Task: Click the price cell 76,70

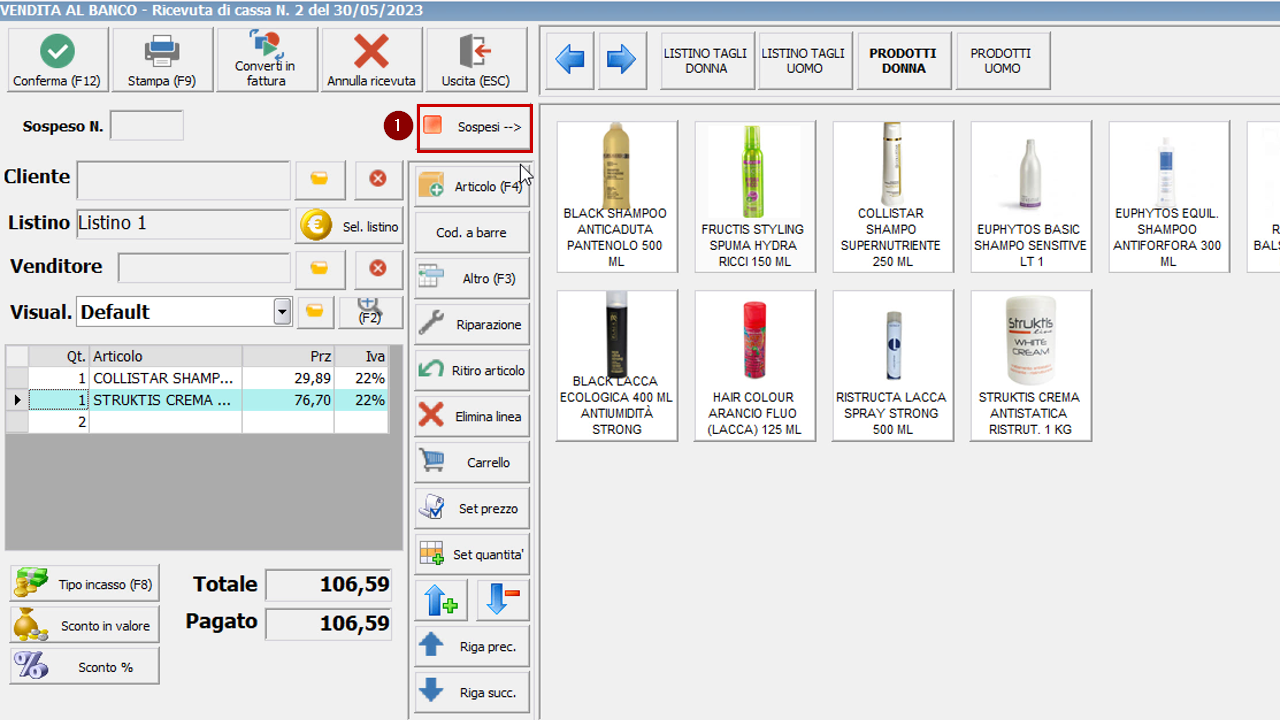Action: 288,400
